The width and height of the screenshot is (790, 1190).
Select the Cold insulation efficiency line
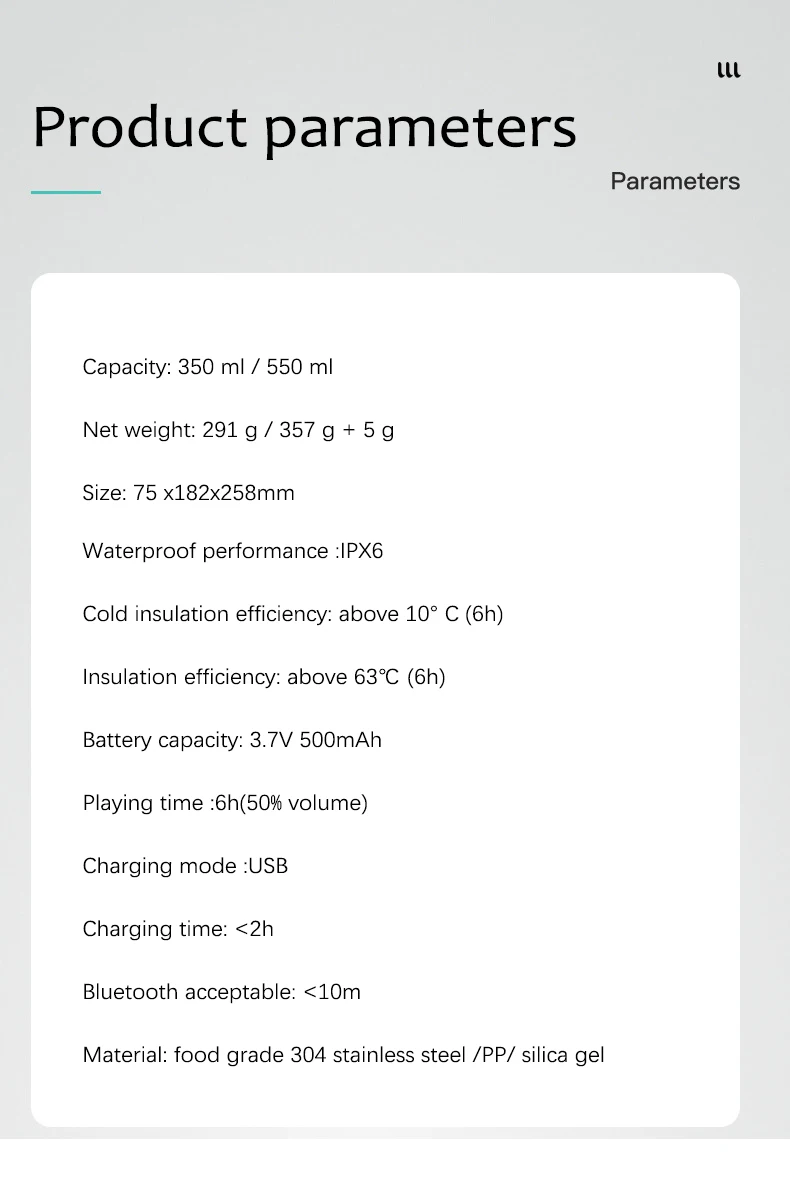point(293,614)
